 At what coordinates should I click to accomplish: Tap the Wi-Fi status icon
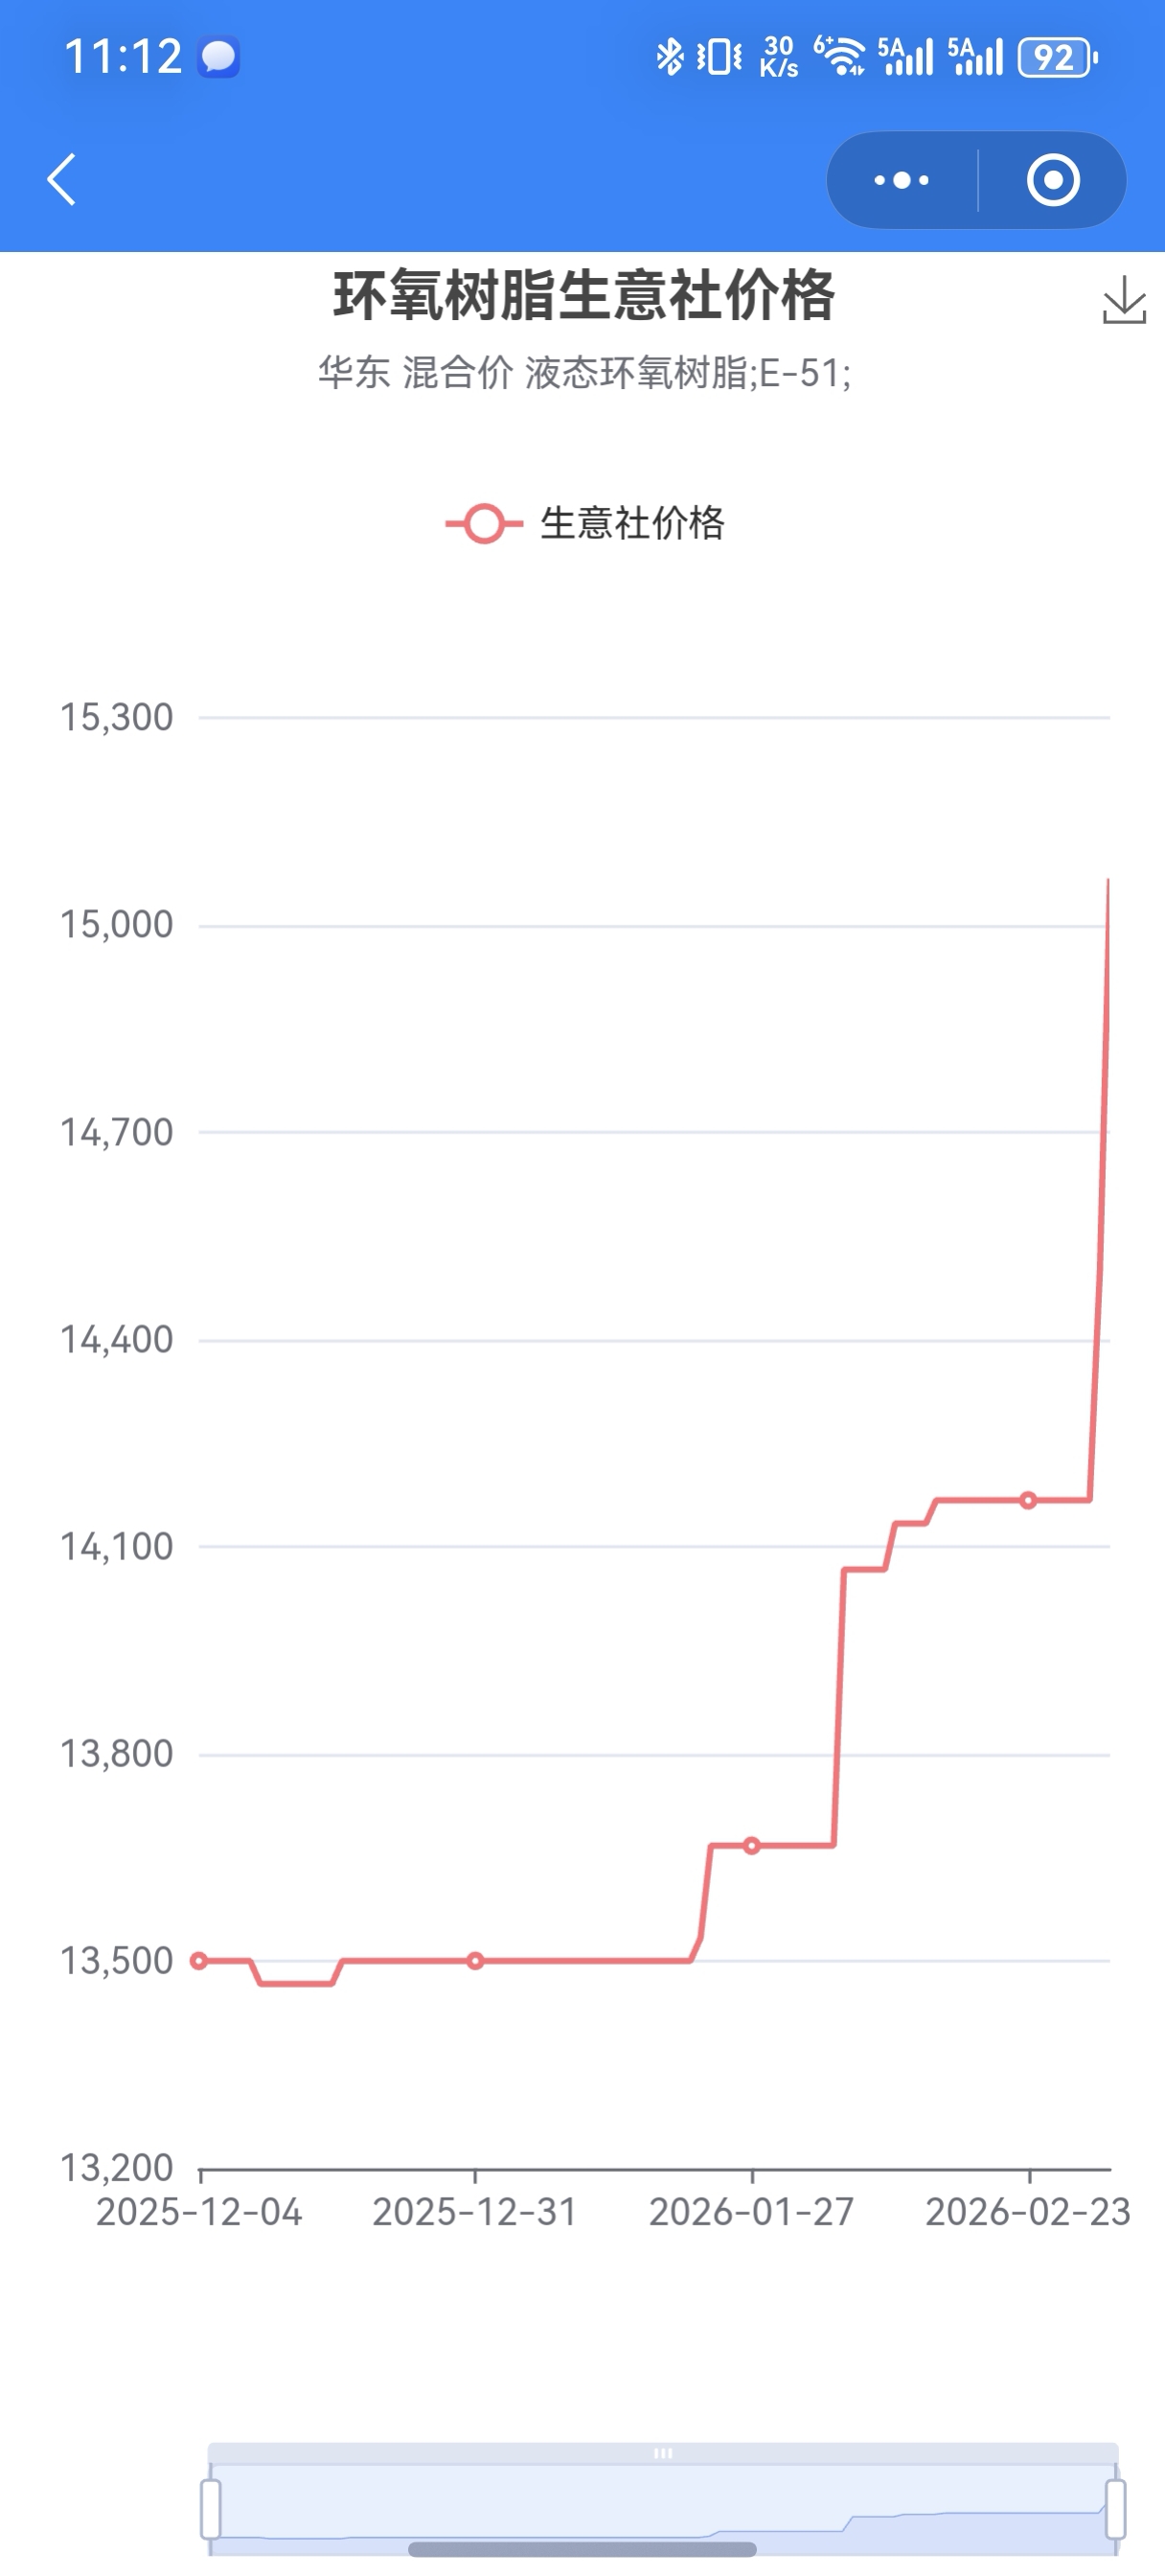pyautogui.click(x=839, y=57)
